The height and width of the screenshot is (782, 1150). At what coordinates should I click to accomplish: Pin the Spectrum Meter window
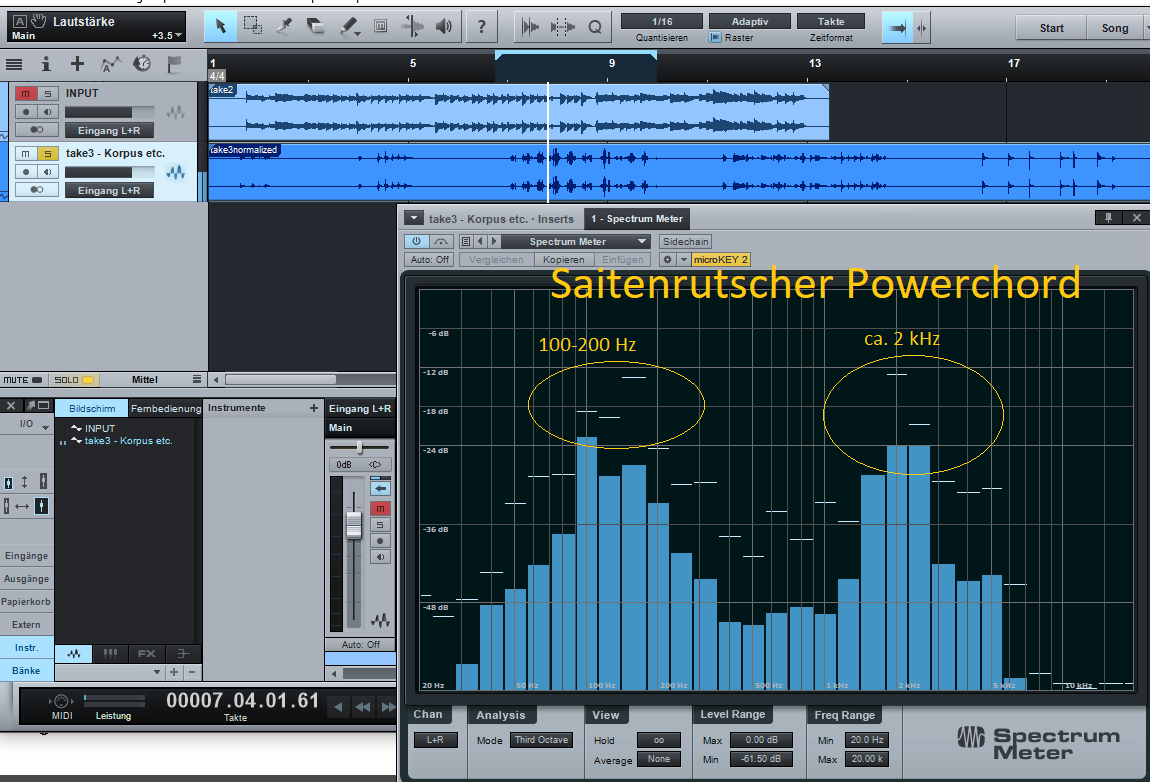[x=1108, y=218]
